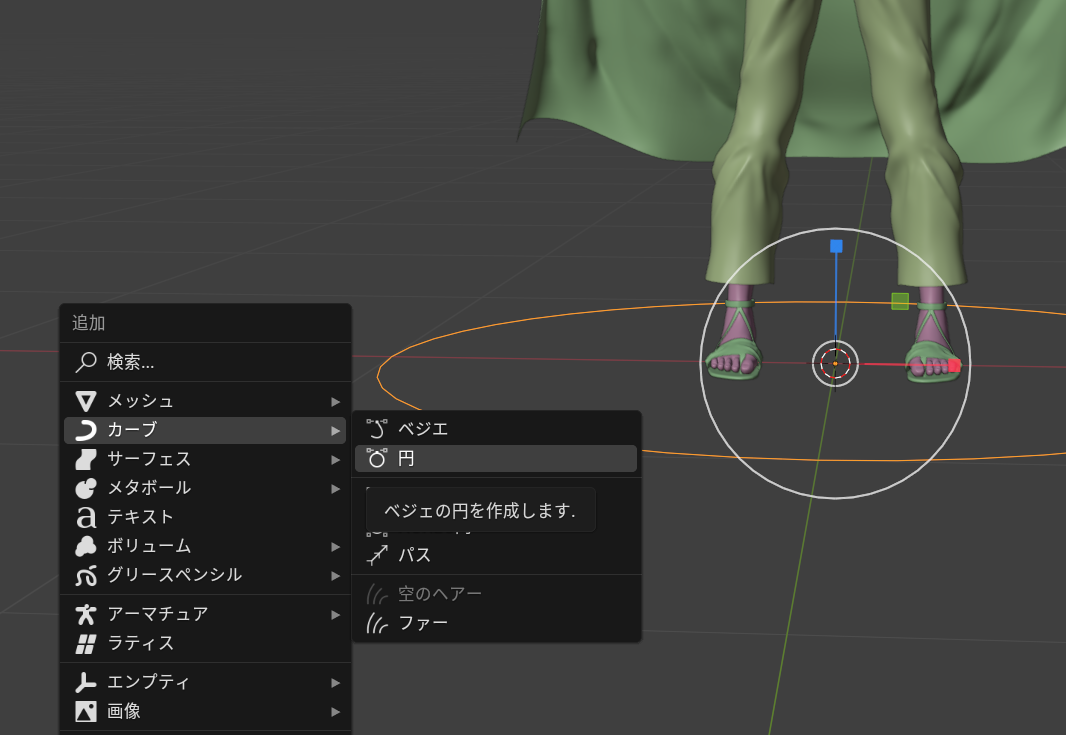This screenshot has width=1066, height=735.
Task: Click the 画像 image icon
Action: click(x=86, y=711)
